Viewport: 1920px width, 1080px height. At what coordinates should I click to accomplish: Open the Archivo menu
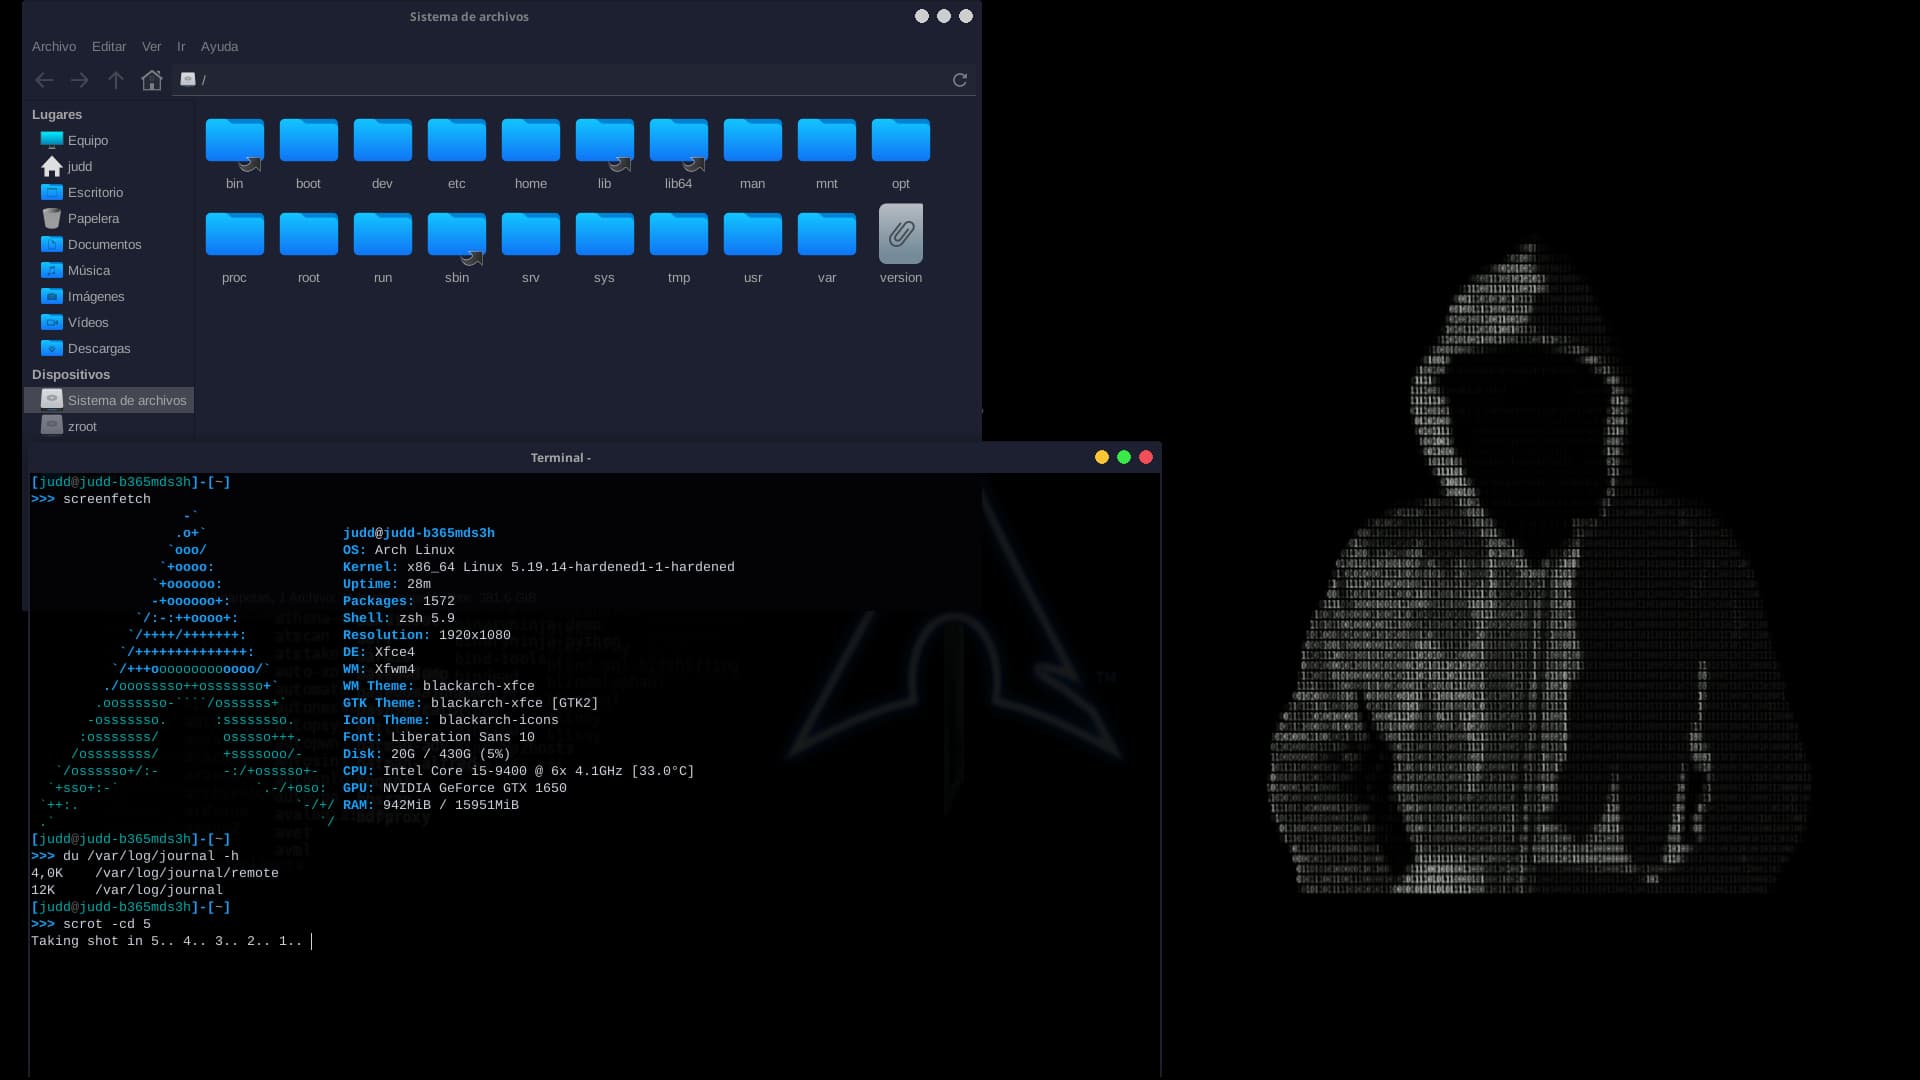tap(54, 47)
